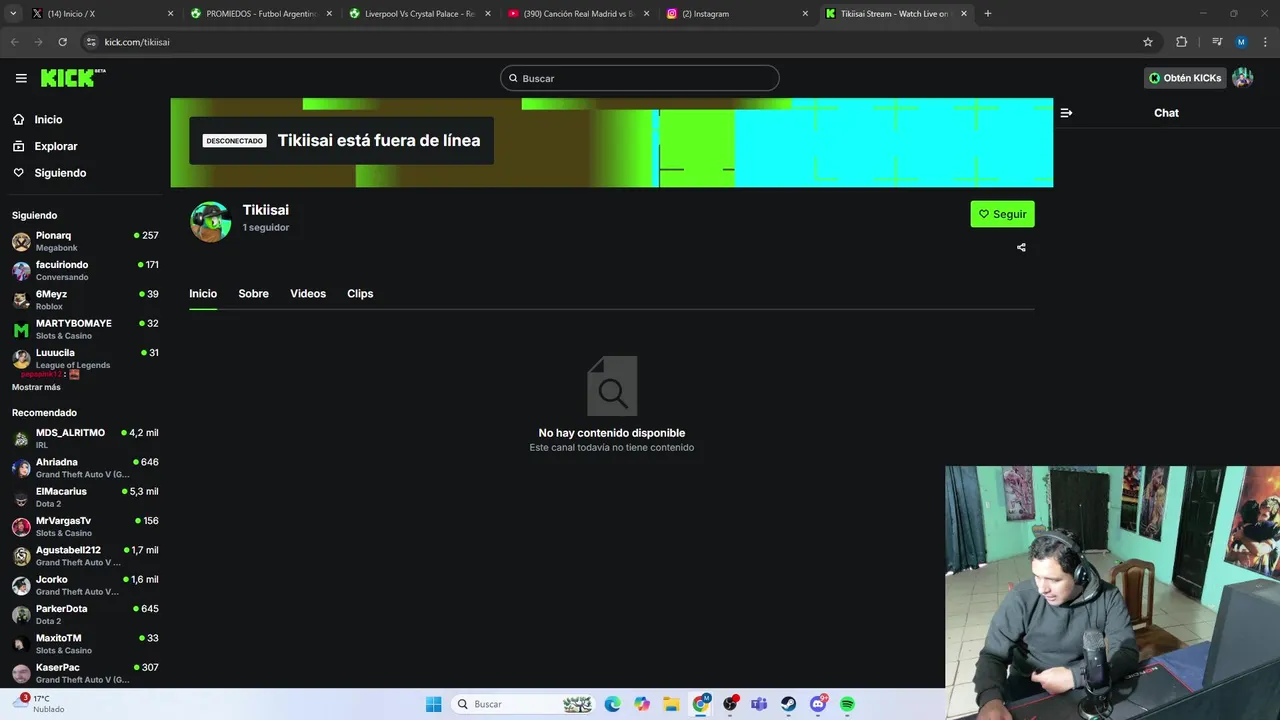Click the Windows taskbar search box
The height and width of the screenshot is (720, 1280).
(x=522, y=704)
